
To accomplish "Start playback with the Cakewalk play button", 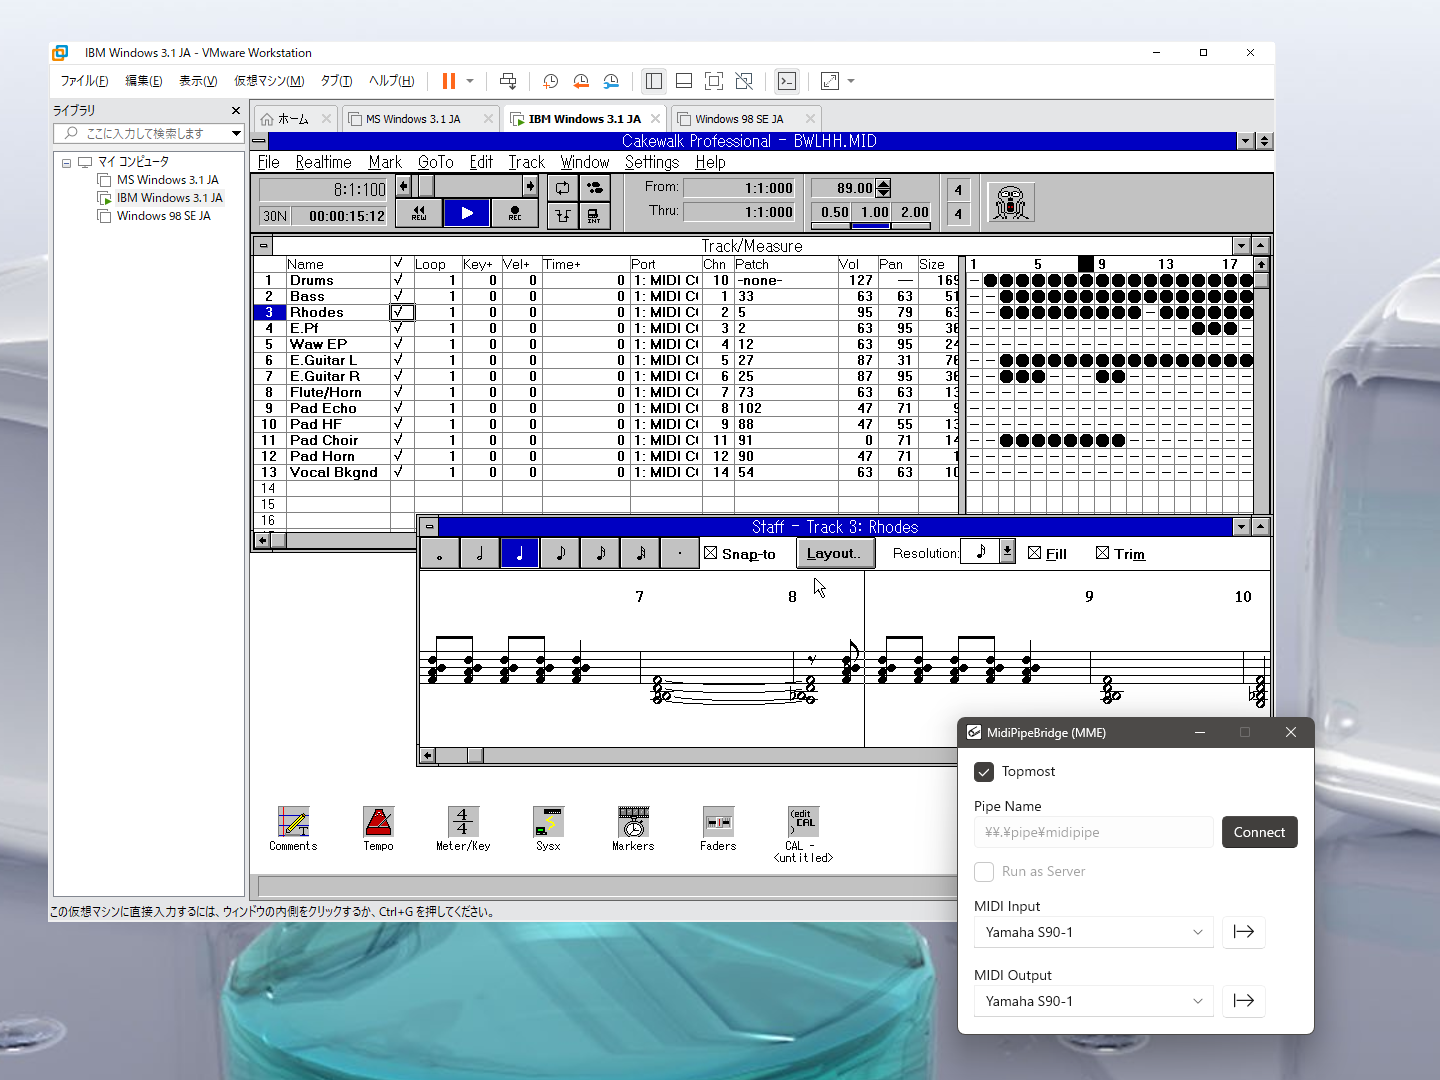I will pyautogui.click(x=467, y=213).
